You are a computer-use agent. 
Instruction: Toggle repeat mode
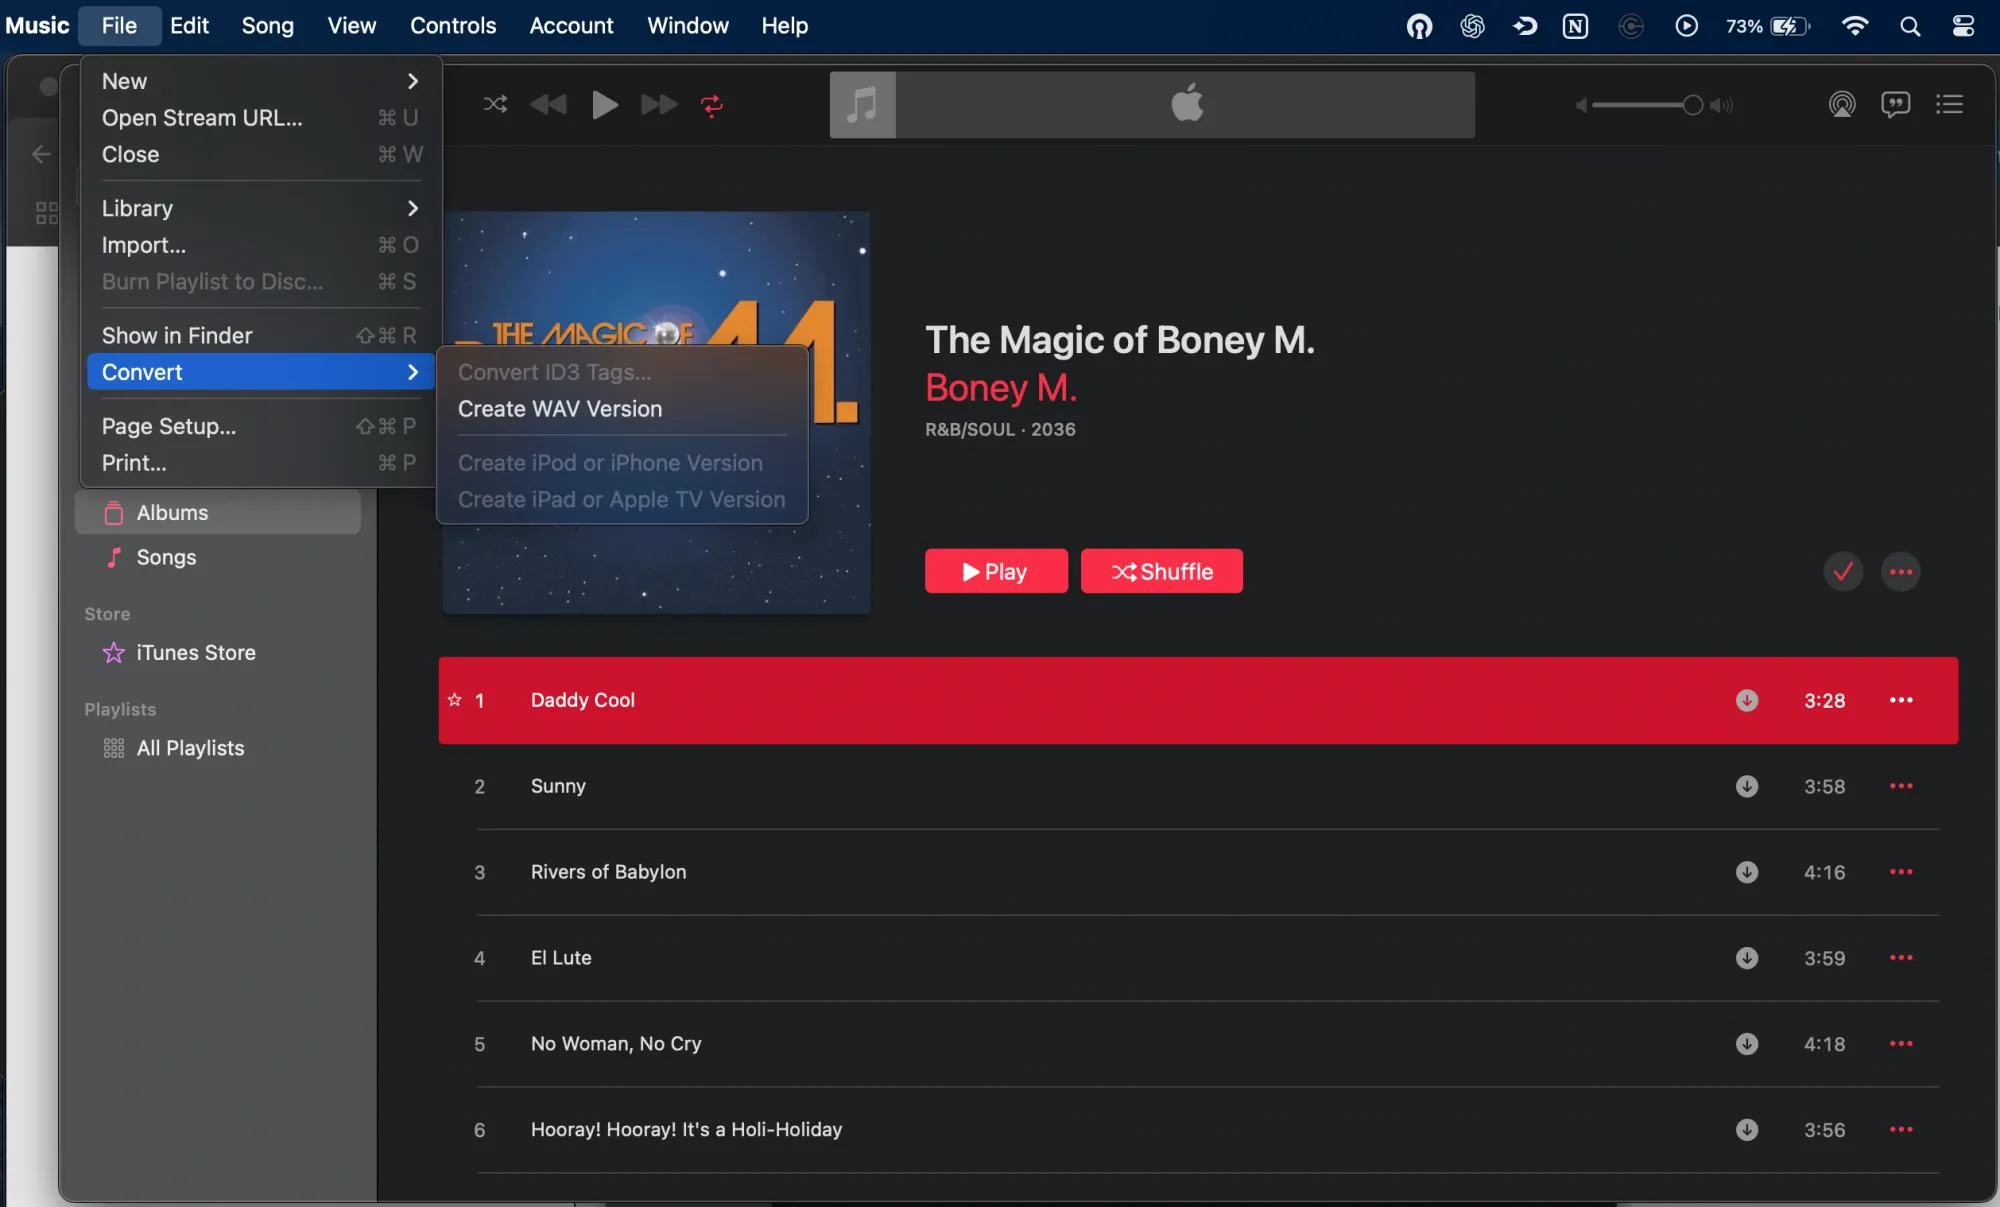pos(711,105)
